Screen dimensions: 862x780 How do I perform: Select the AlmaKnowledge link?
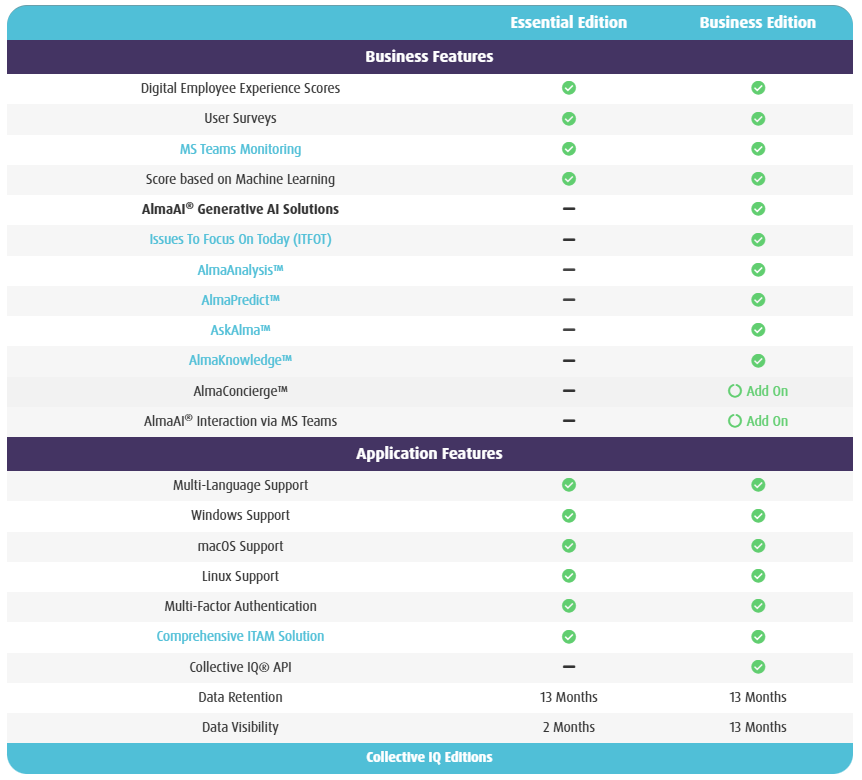[x=240, y=360]
